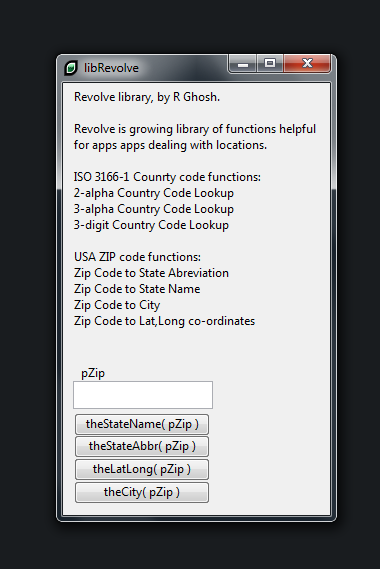Click "Zip Code to Lat,Long co-ordinates" line
The image size is (380, 569).
click(x=164, y=321)
